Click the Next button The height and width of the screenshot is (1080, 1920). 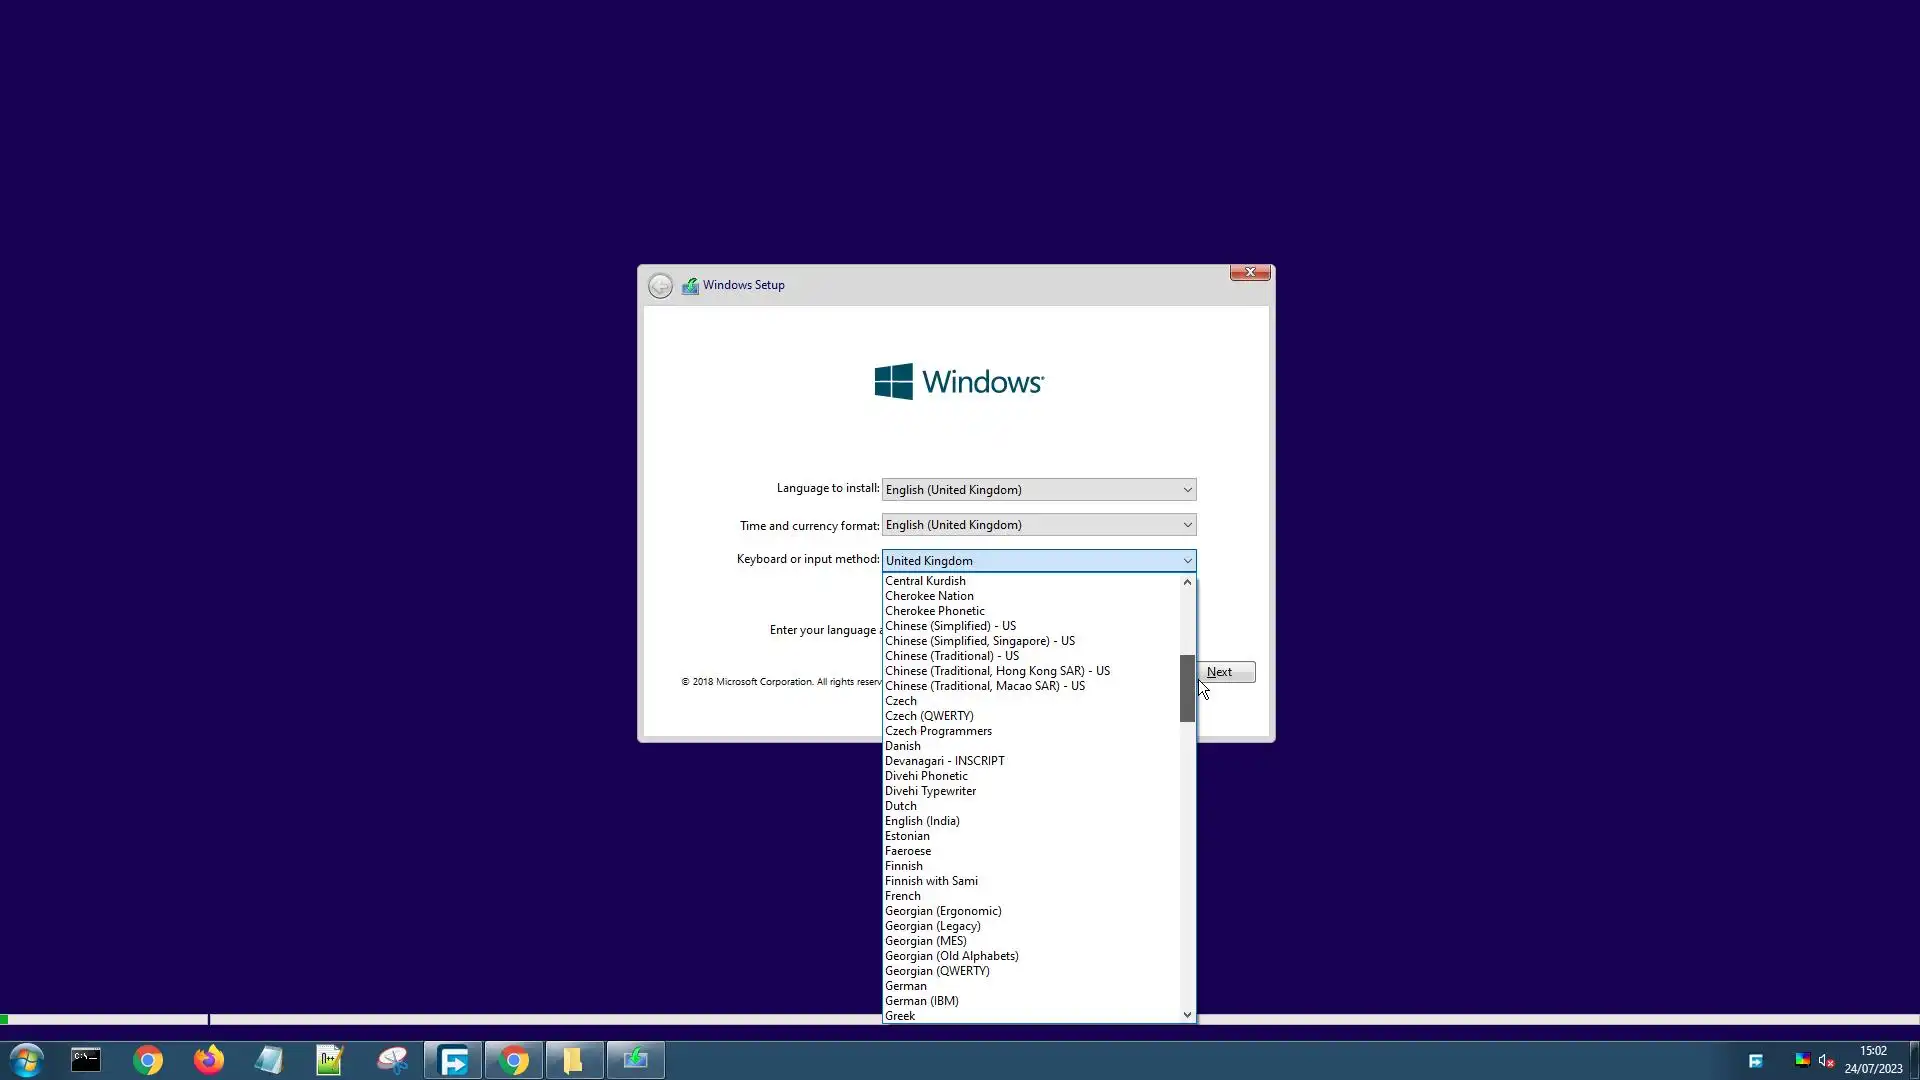[1228, 672]
